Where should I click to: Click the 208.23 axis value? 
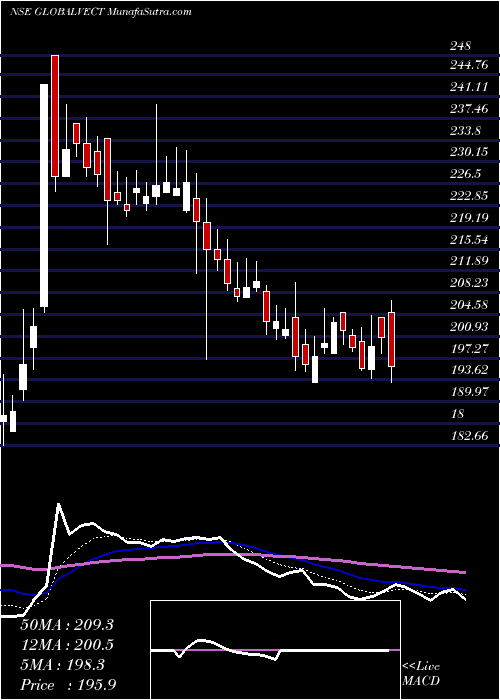point(470,283)
